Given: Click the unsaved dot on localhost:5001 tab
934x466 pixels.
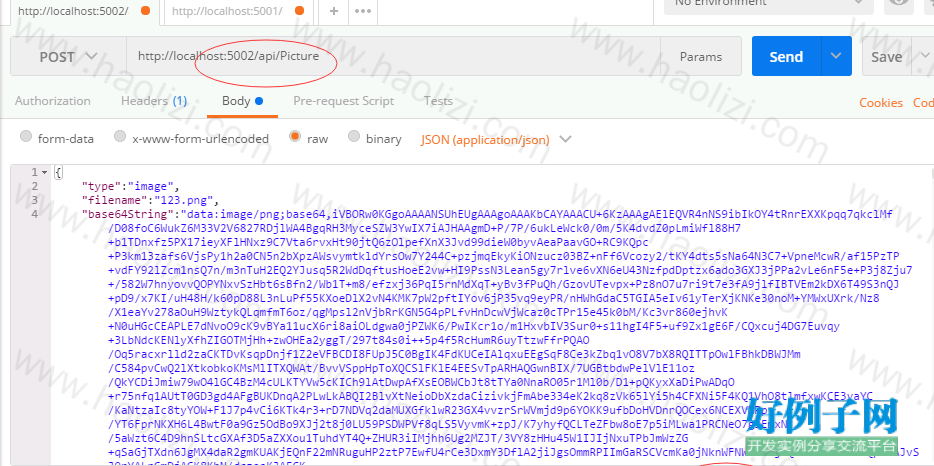Looking at the screenshot, I should [300, 11].
